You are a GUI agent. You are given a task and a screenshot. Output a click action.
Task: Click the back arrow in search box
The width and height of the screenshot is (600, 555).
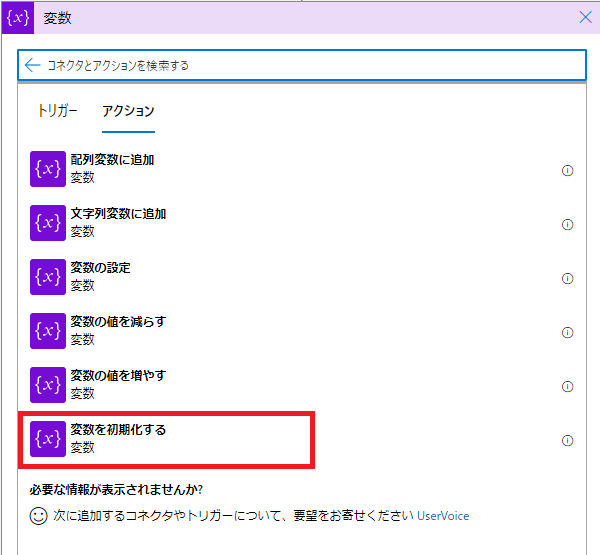(x=33, y=65)
